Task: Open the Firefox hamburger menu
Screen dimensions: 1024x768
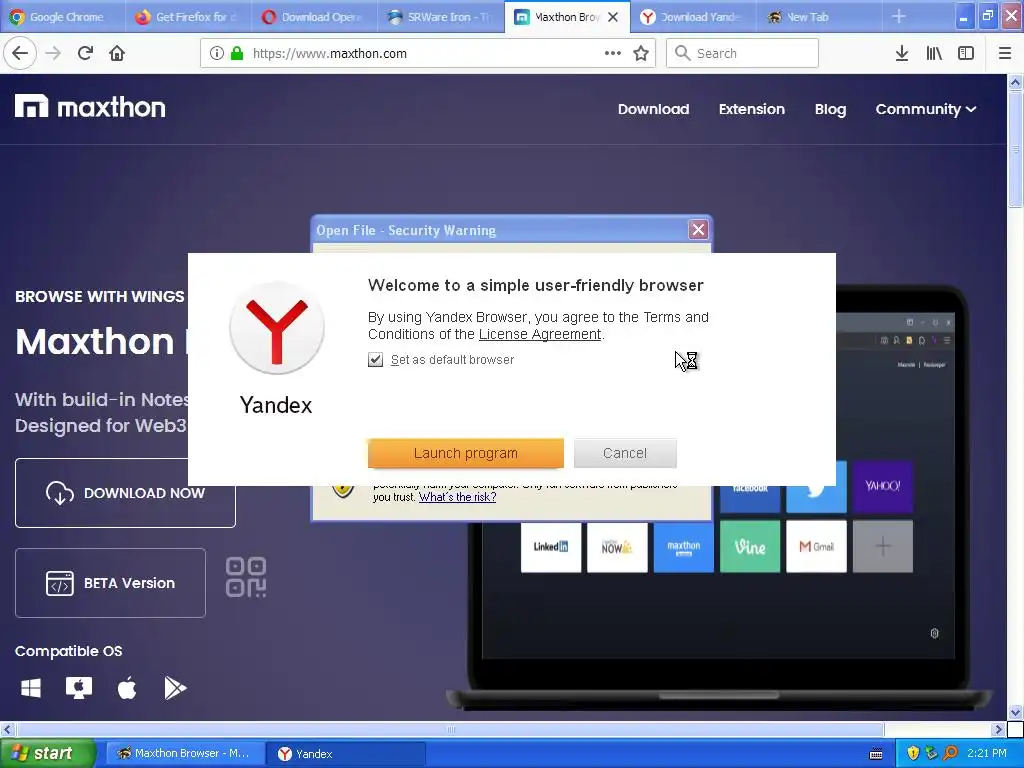Action: tap(1005, 54)
